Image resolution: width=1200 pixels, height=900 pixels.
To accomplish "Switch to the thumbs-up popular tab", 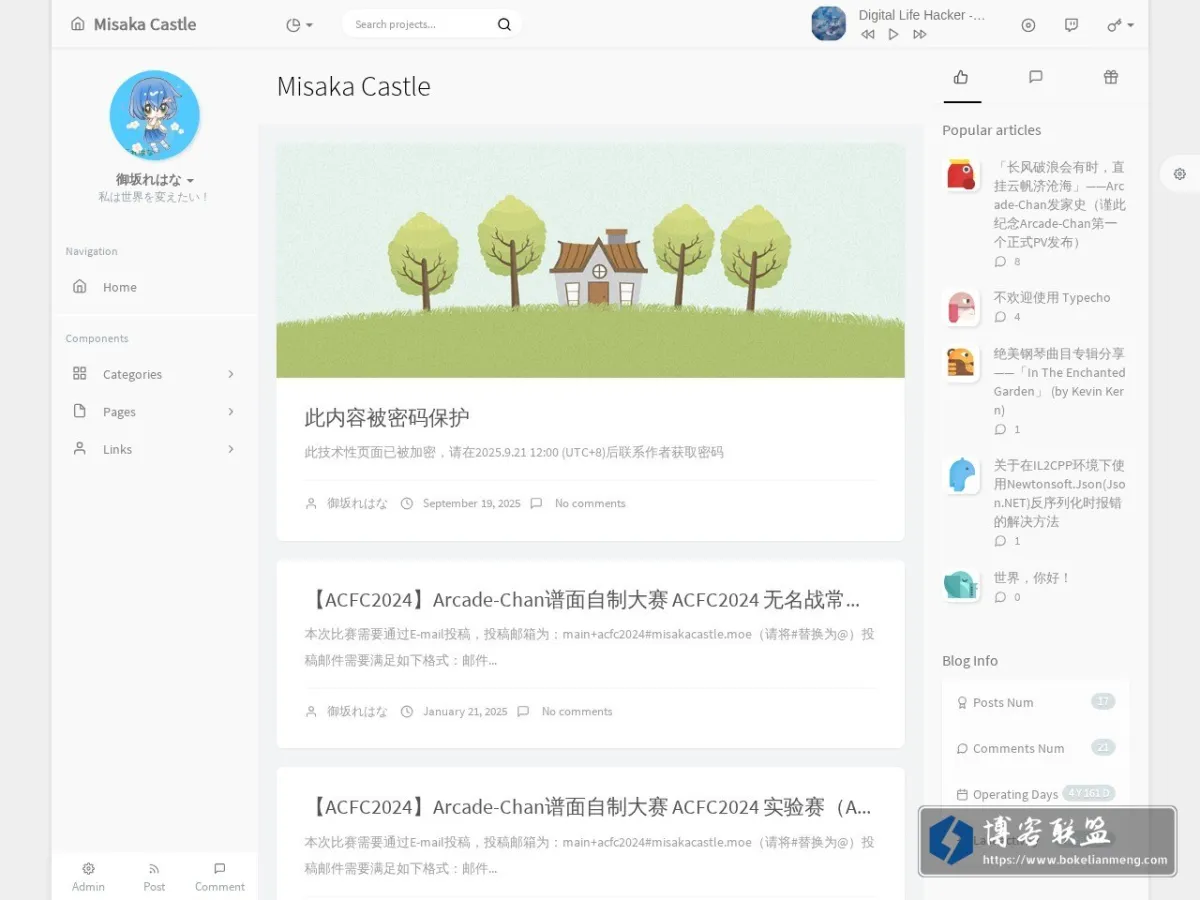I will [x=961, y=77].
